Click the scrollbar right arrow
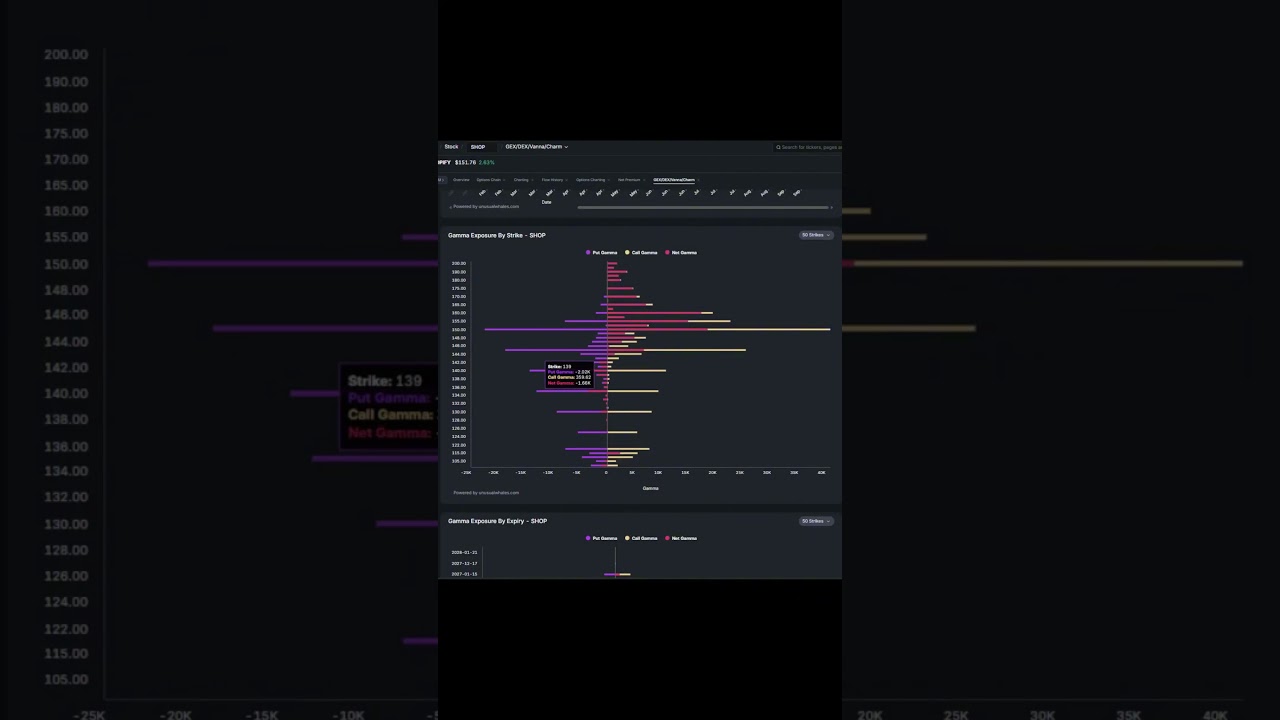1280x720 pixels. point(832,207)
